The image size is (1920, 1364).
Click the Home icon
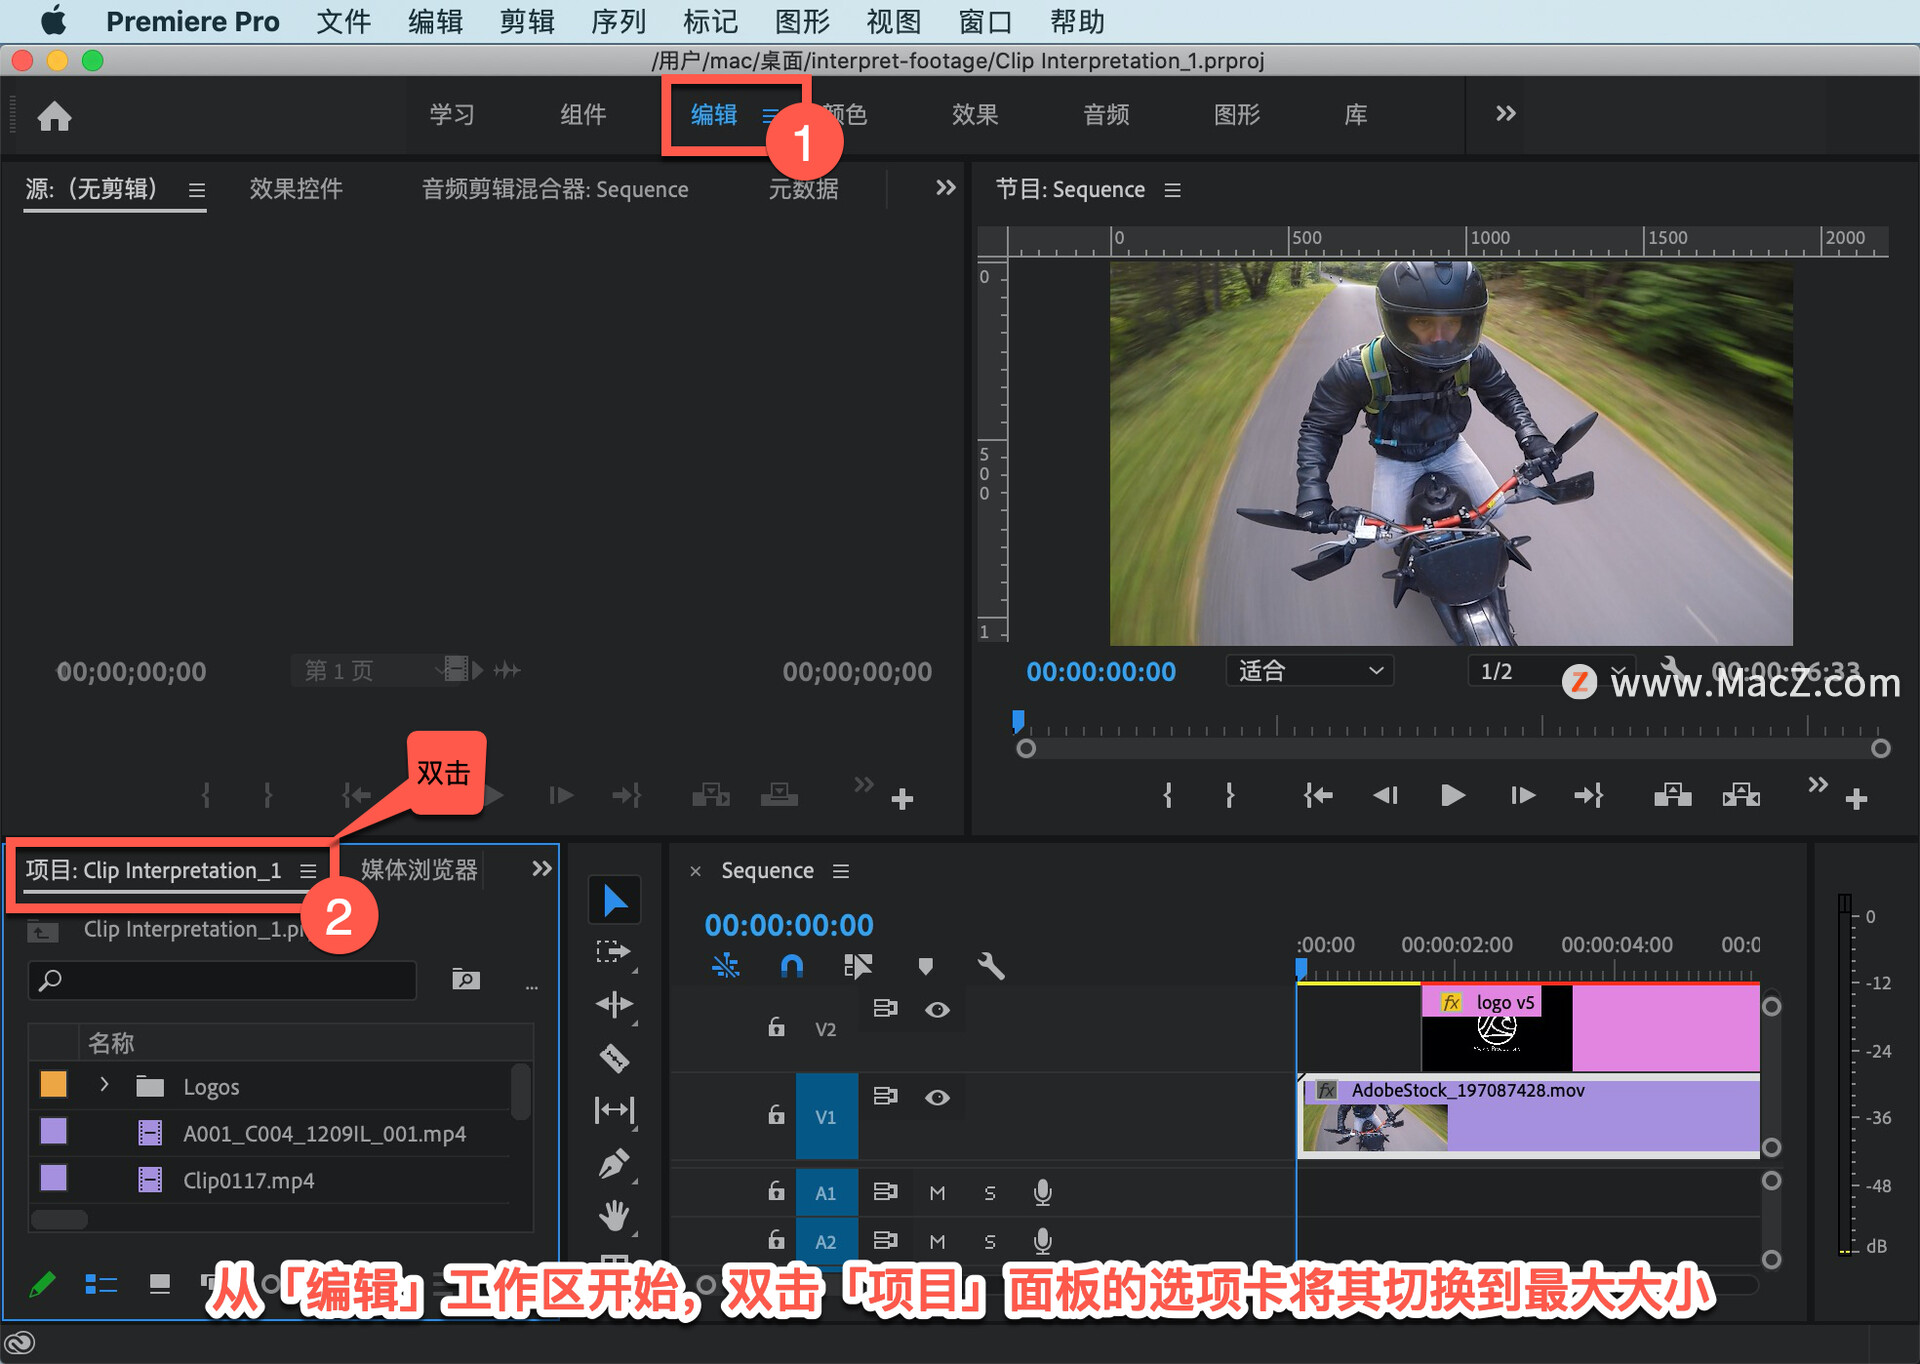point(54,116)
